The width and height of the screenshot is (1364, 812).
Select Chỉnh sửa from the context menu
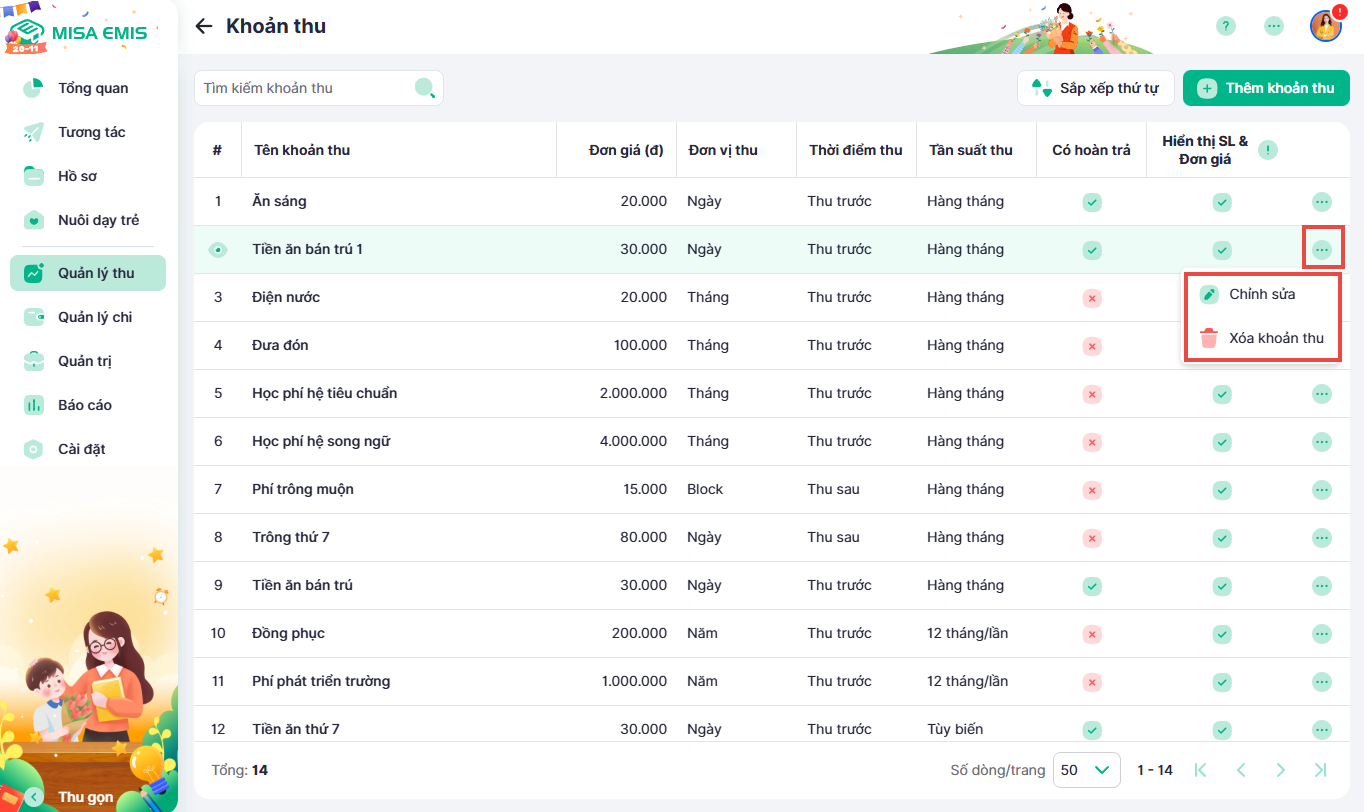[x=1261, y=294]
